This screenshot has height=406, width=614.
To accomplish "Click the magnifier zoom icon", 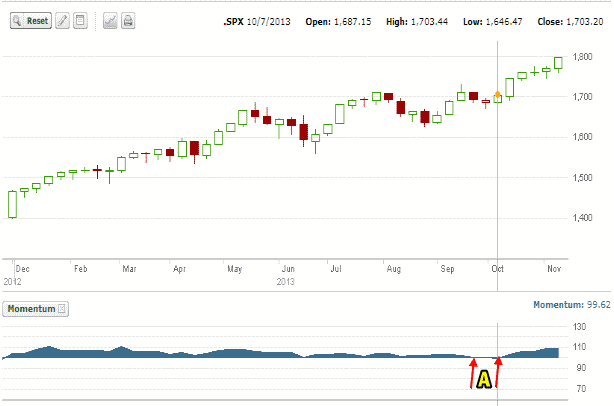I will 17,21.
